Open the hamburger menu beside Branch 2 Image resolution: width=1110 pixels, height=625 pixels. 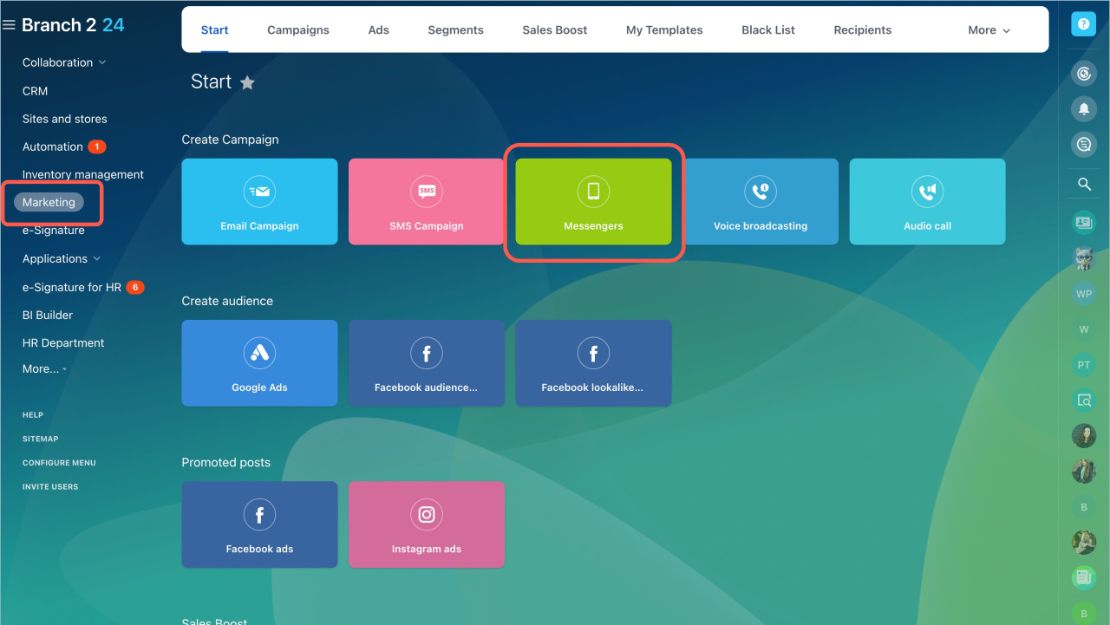point(8,25)
